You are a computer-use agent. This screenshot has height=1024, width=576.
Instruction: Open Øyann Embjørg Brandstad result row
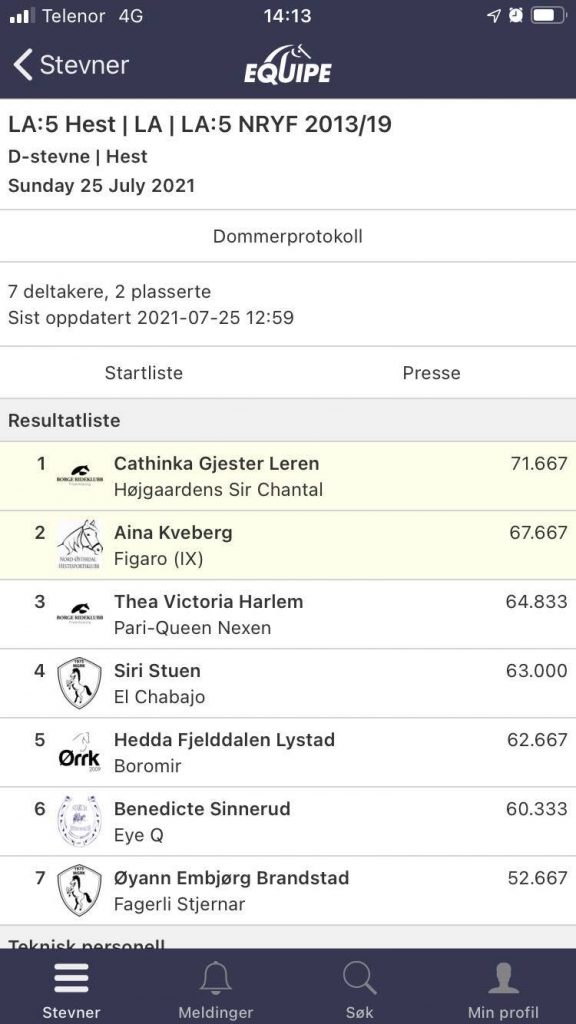pyautogui.click(x=288, y=890)
